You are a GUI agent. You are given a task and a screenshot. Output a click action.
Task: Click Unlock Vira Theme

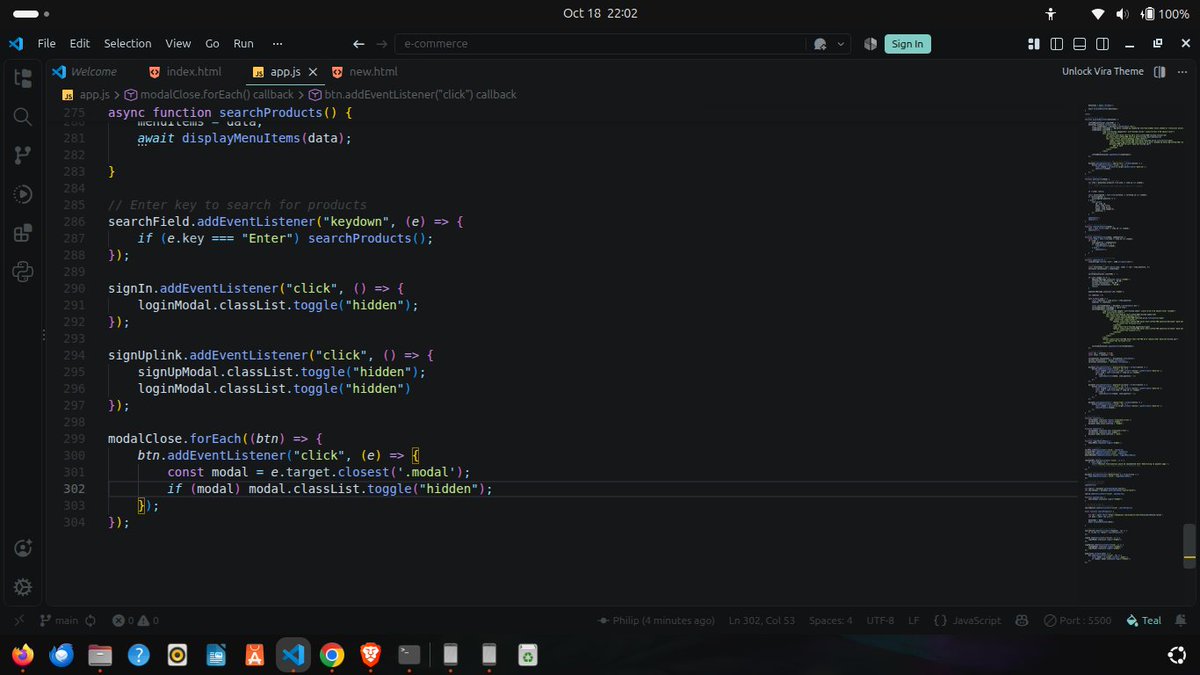[1102, 72]
